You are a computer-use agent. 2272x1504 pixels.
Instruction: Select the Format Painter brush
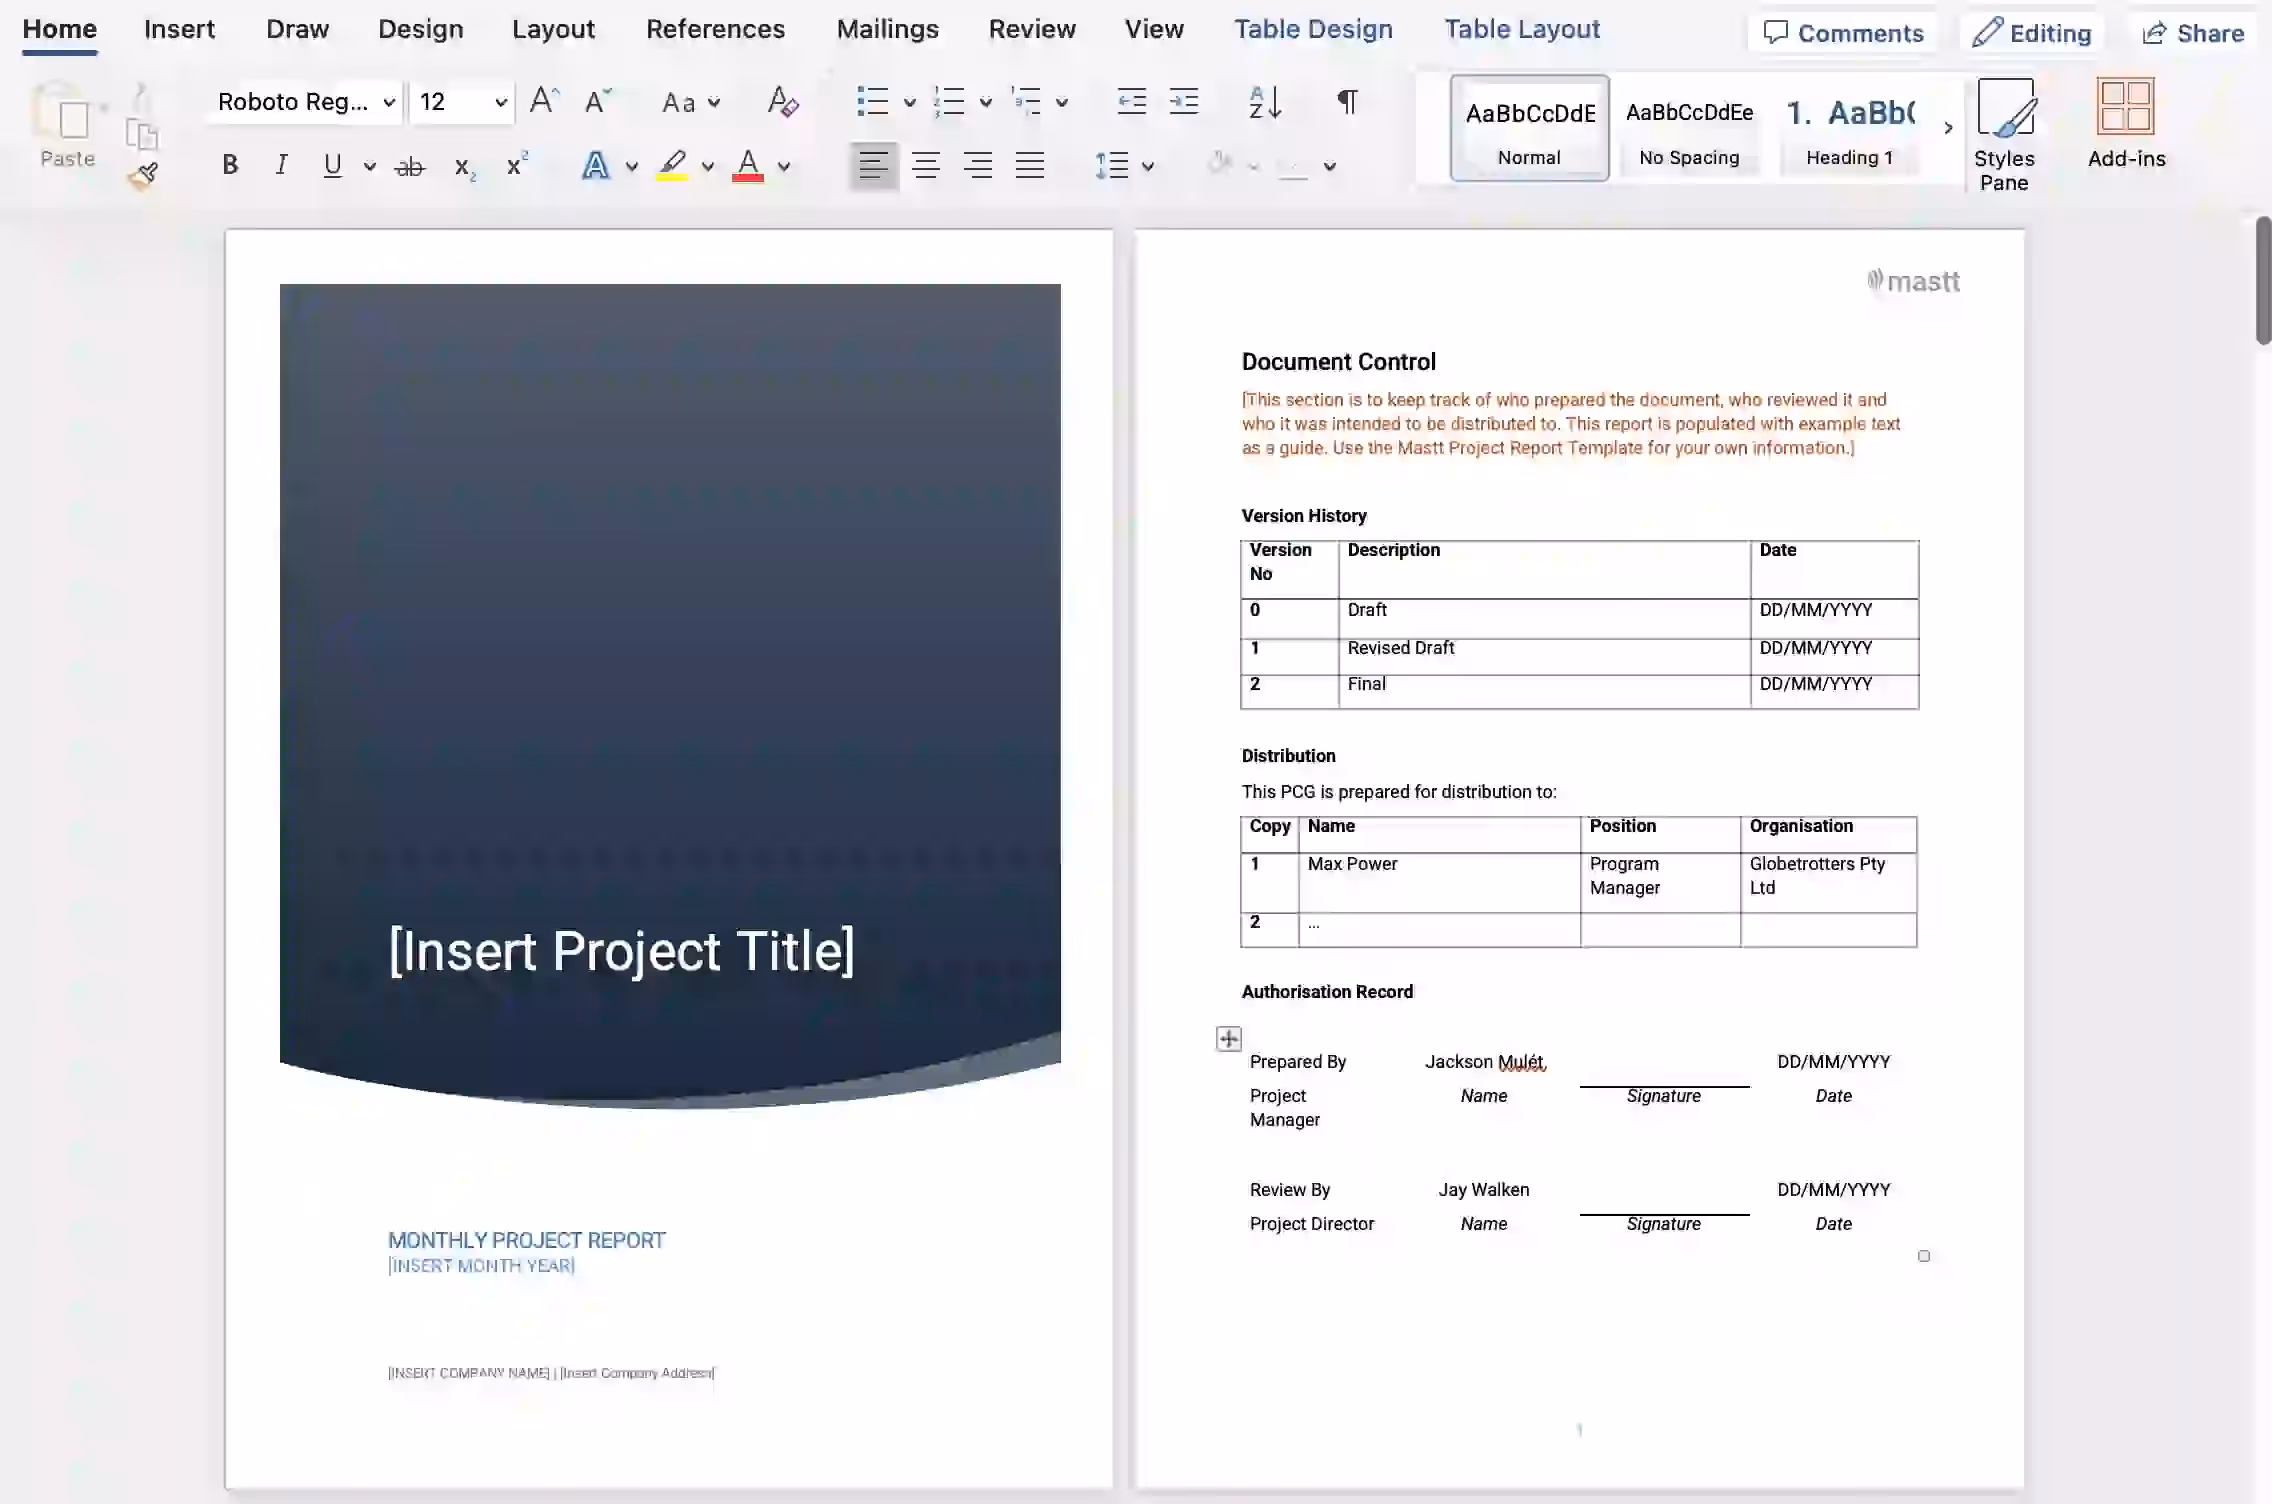(x=143, y=176)
